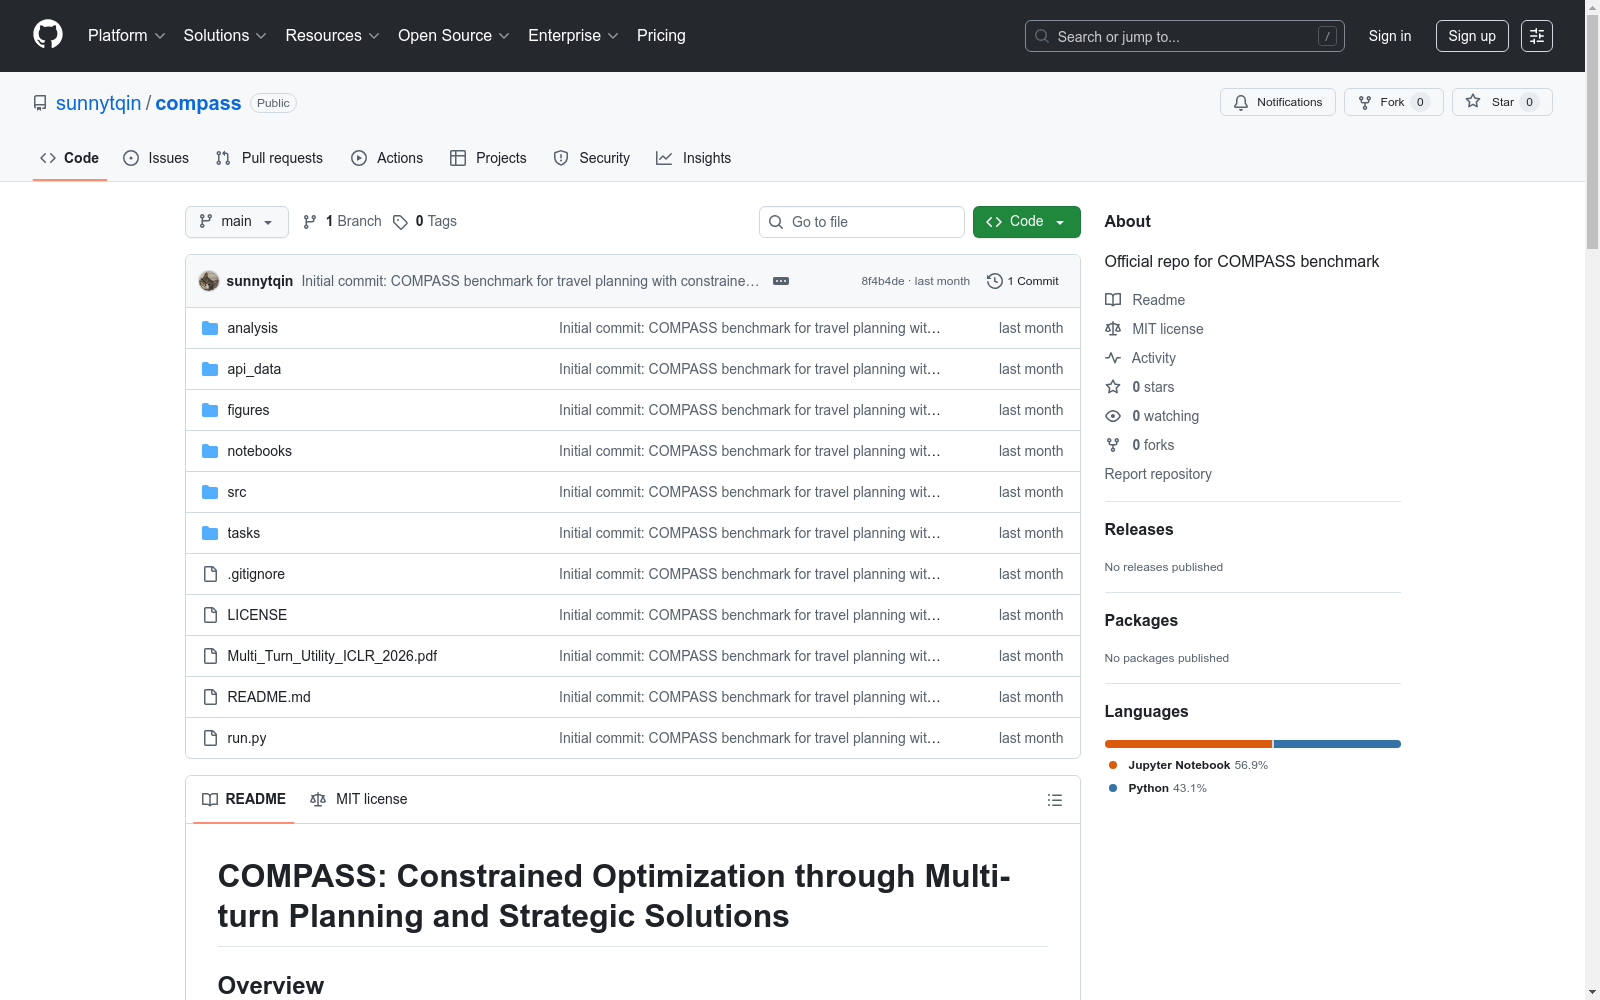
Task: Click the LICENSE file icon
Action: [210, 615]
